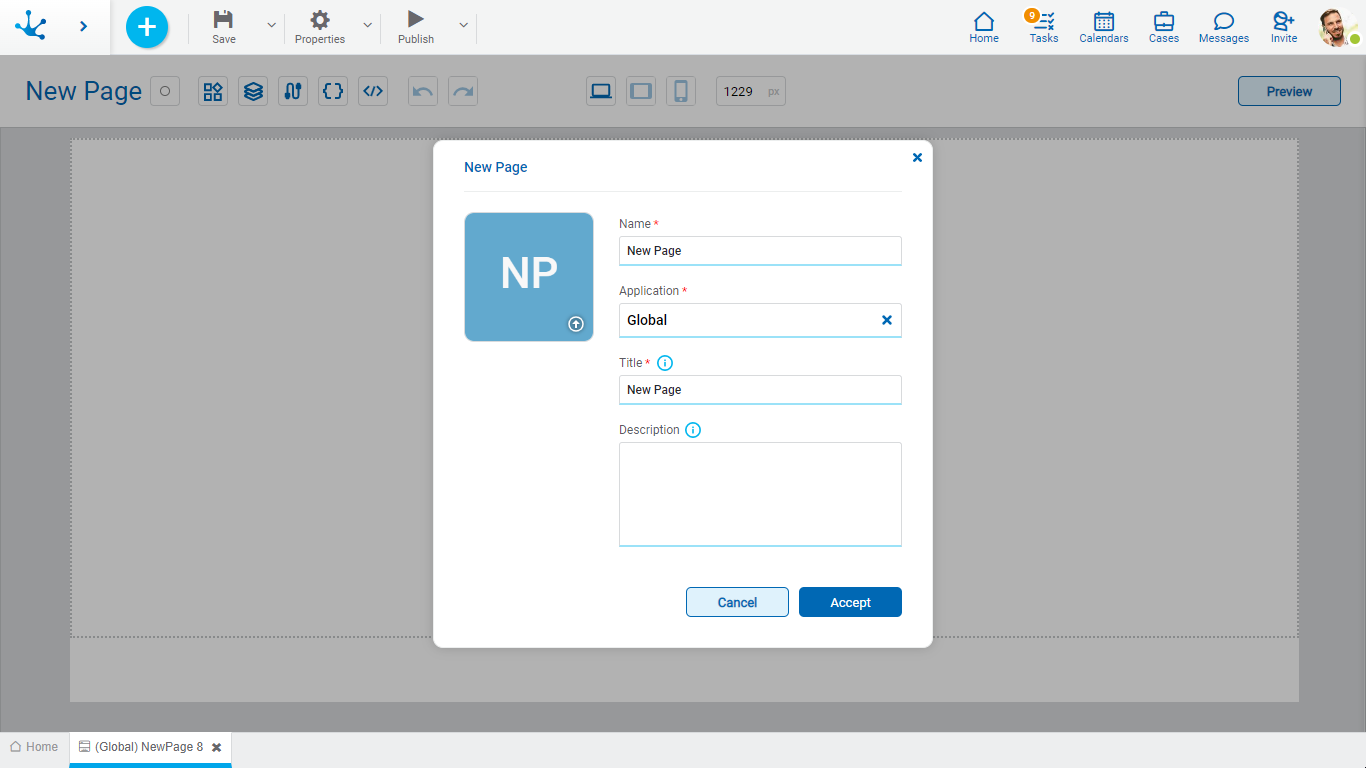Switch to the Home bottom tab
Image resolution: width=1366 pixels, height=768 pixels.
tap(34, 747)
